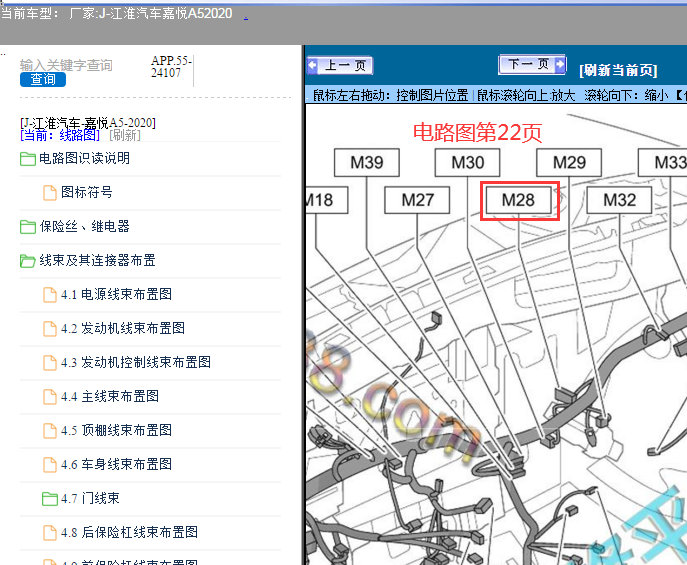Open the 4.7 门线束 tree item

click(90, 498)
